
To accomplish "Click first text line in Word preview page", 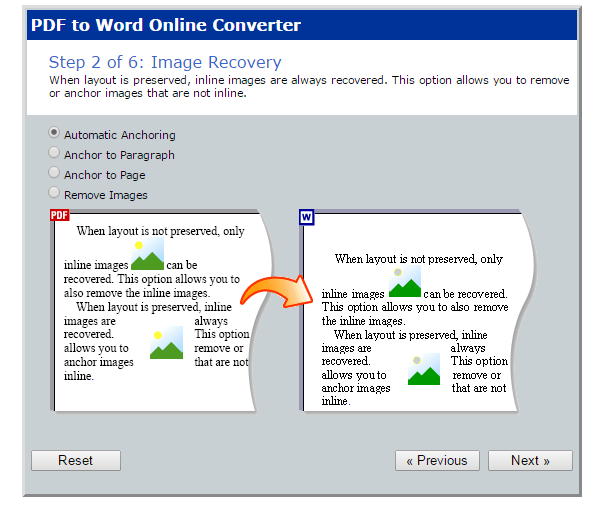I will [x=418, y=259].
